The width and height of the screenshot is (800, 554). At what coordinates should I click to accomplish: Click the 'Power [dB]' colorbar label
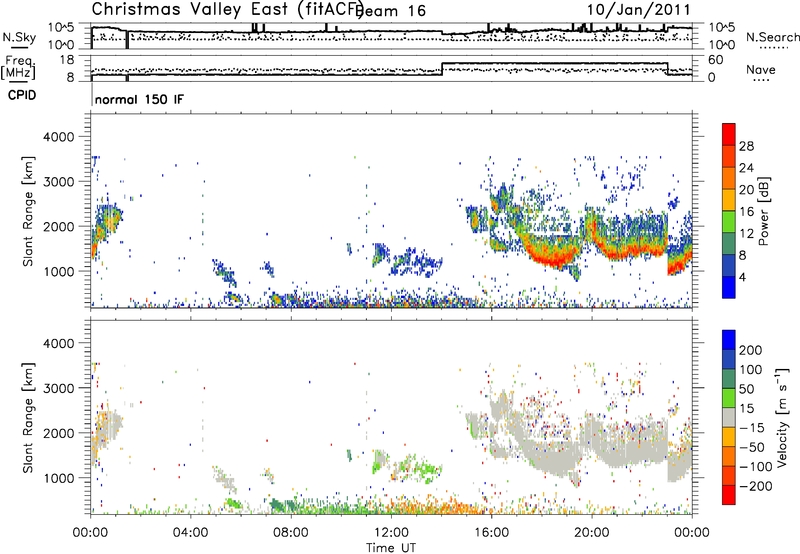pos(764,211)
